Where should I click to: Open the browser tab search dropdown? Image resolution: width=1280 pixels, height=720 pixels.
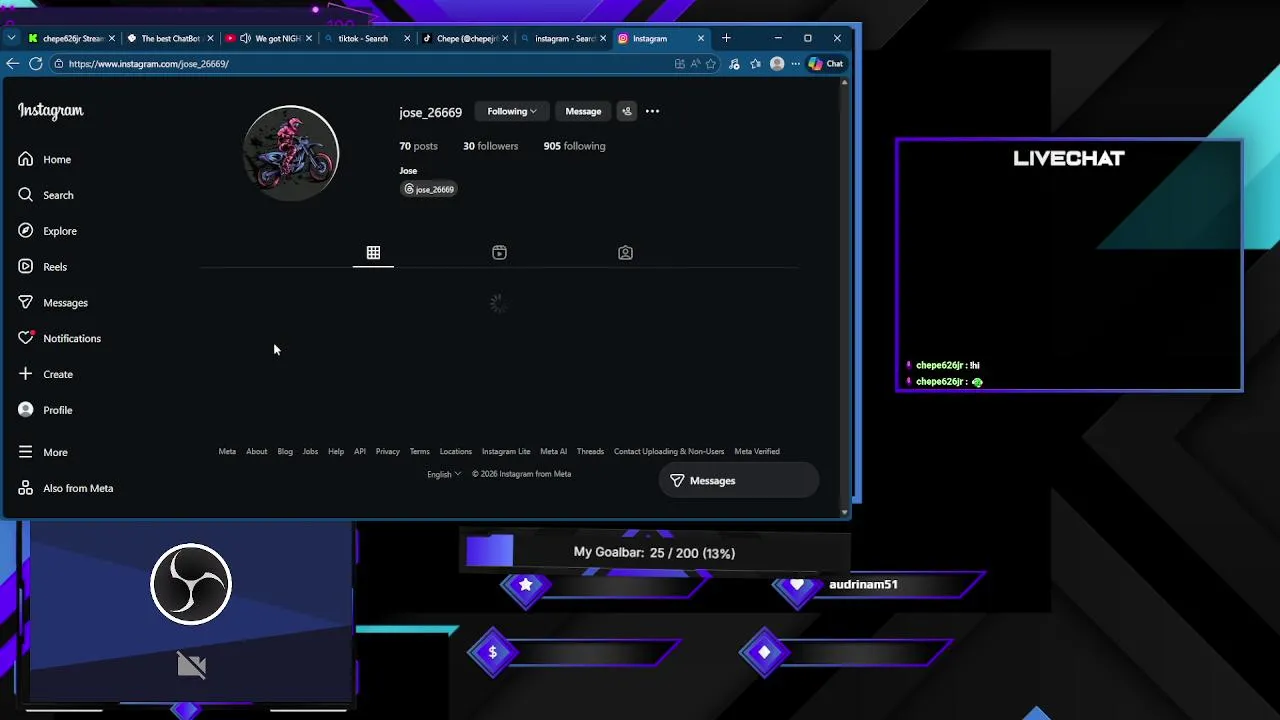(11, 38)
